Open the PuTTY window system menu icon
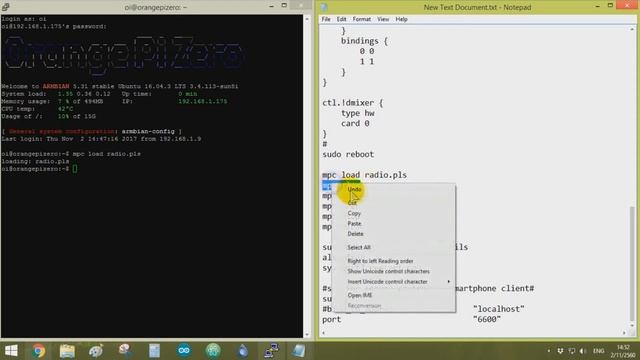Image resolution: width=640 pixels, height=360 pixels. (x=5, y=7)
